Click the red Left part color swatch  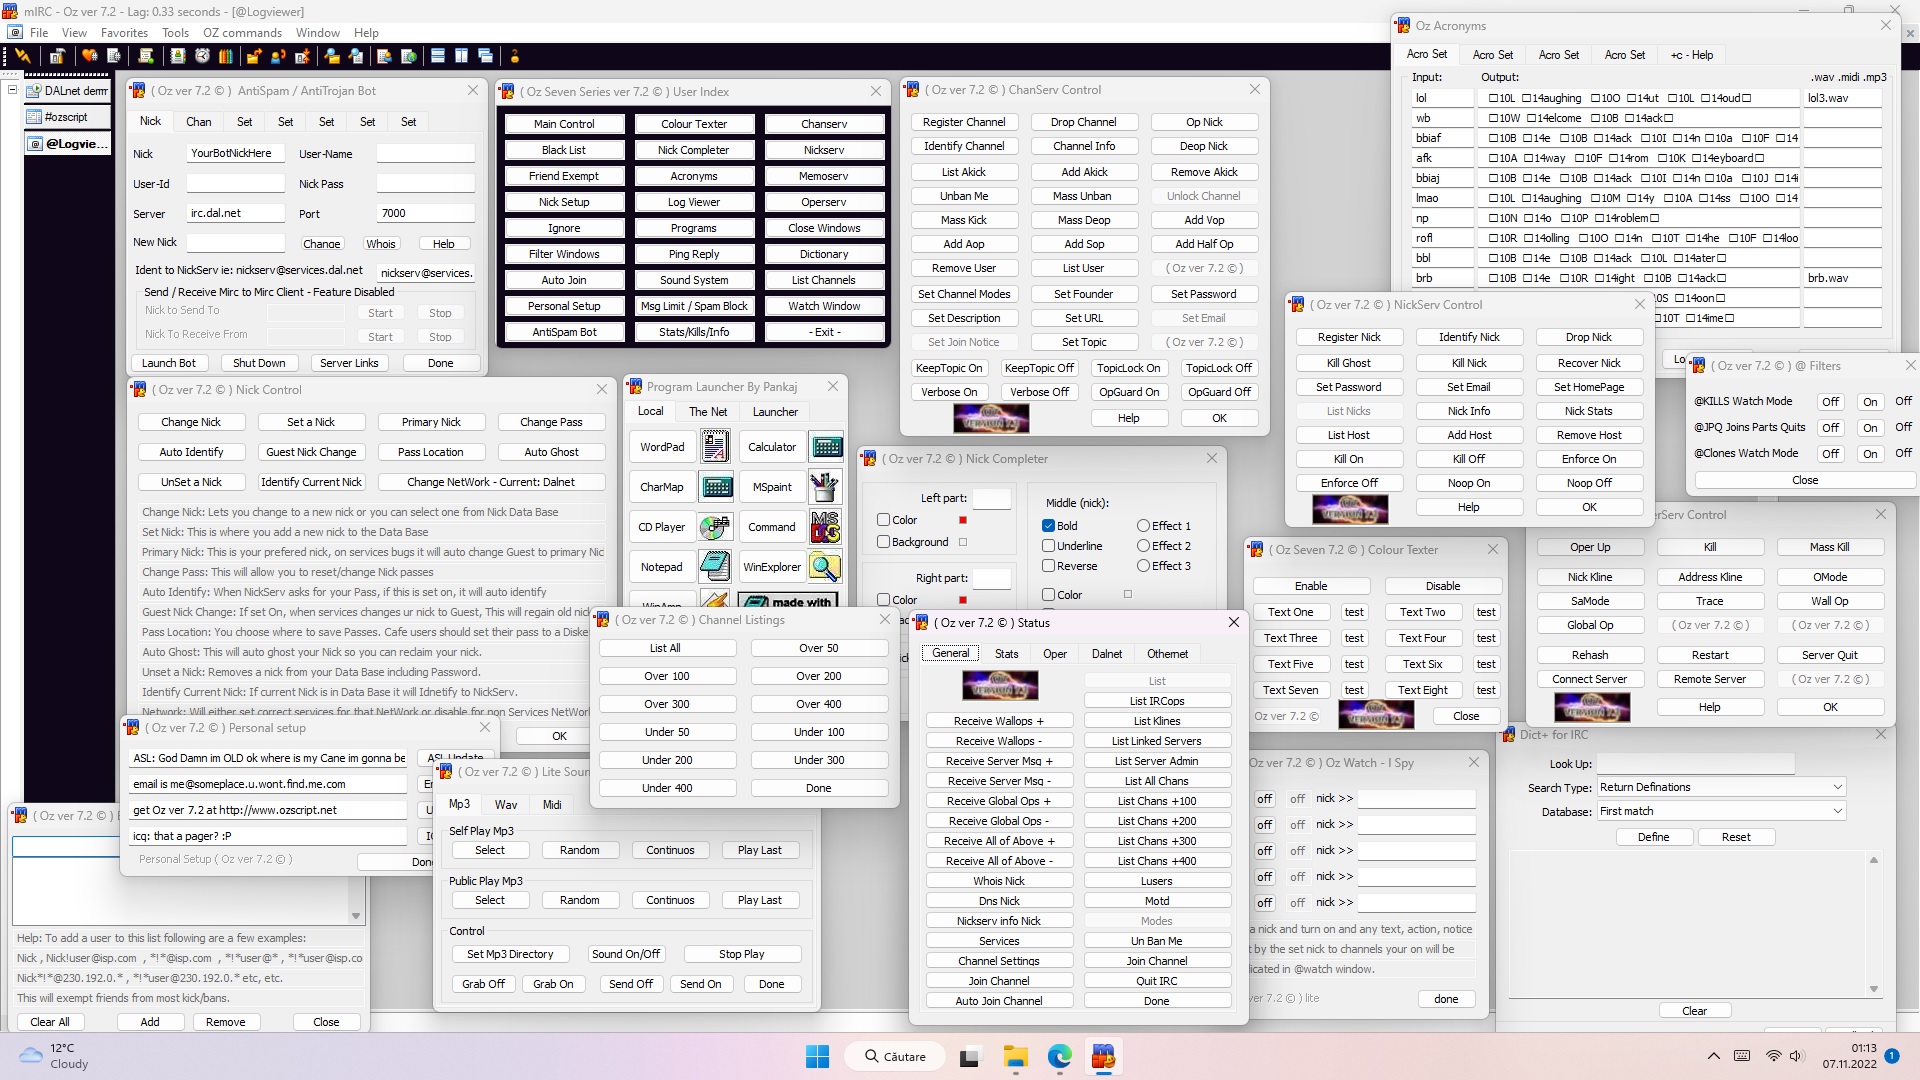tap(963, 520)
